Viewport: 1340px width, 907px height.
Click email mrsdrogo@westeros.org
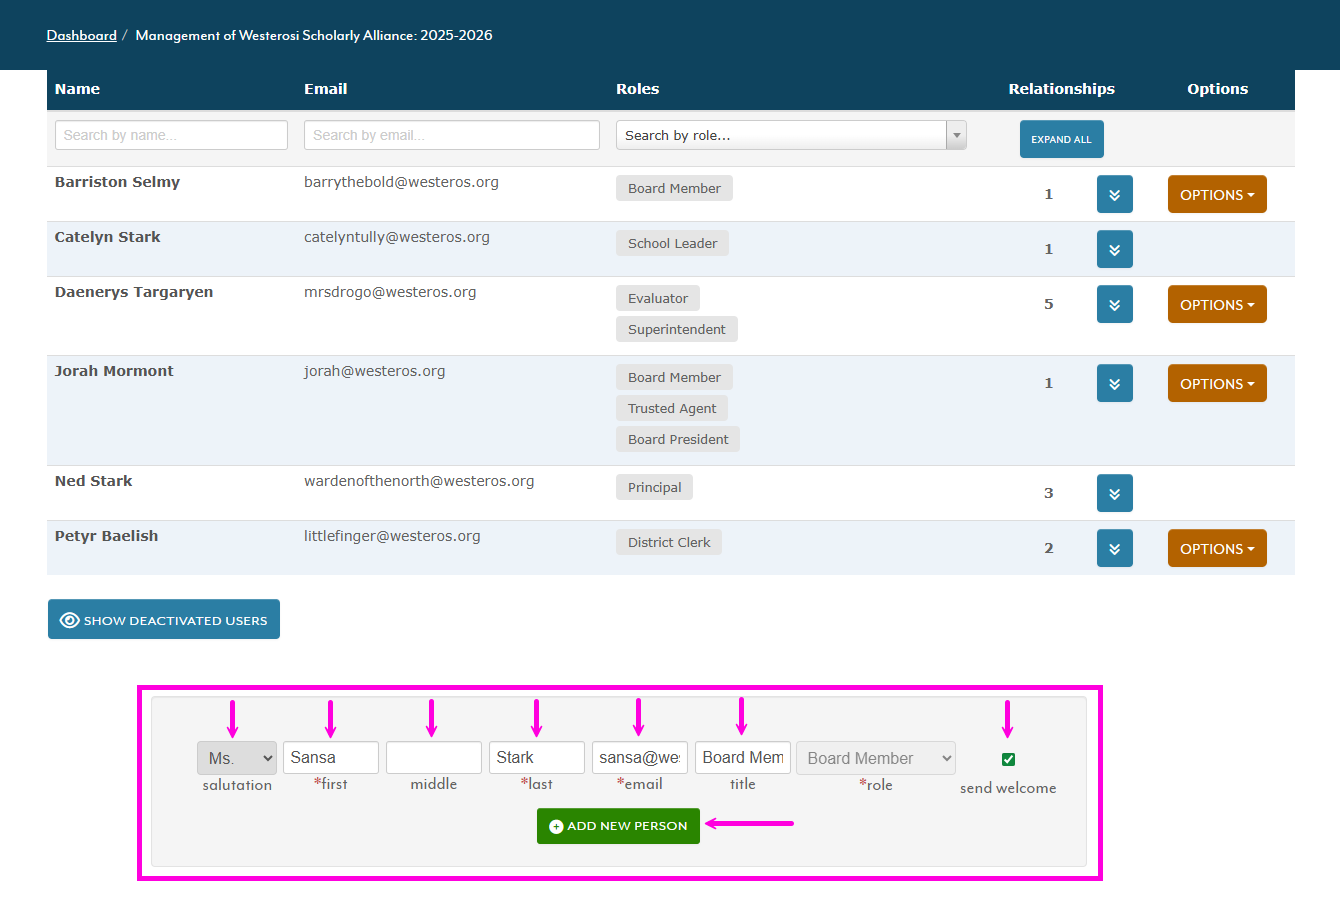coord(390,292)
